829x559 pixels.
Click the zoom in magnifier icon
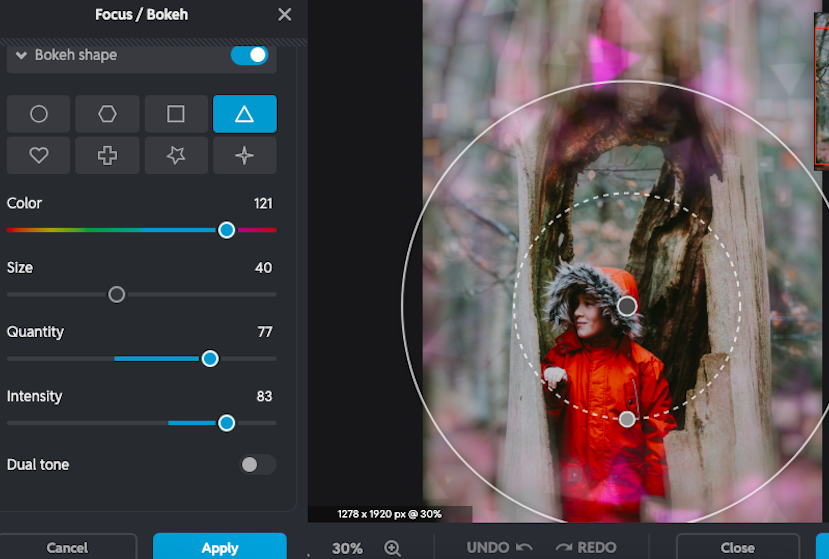click(x=393, y=548)
